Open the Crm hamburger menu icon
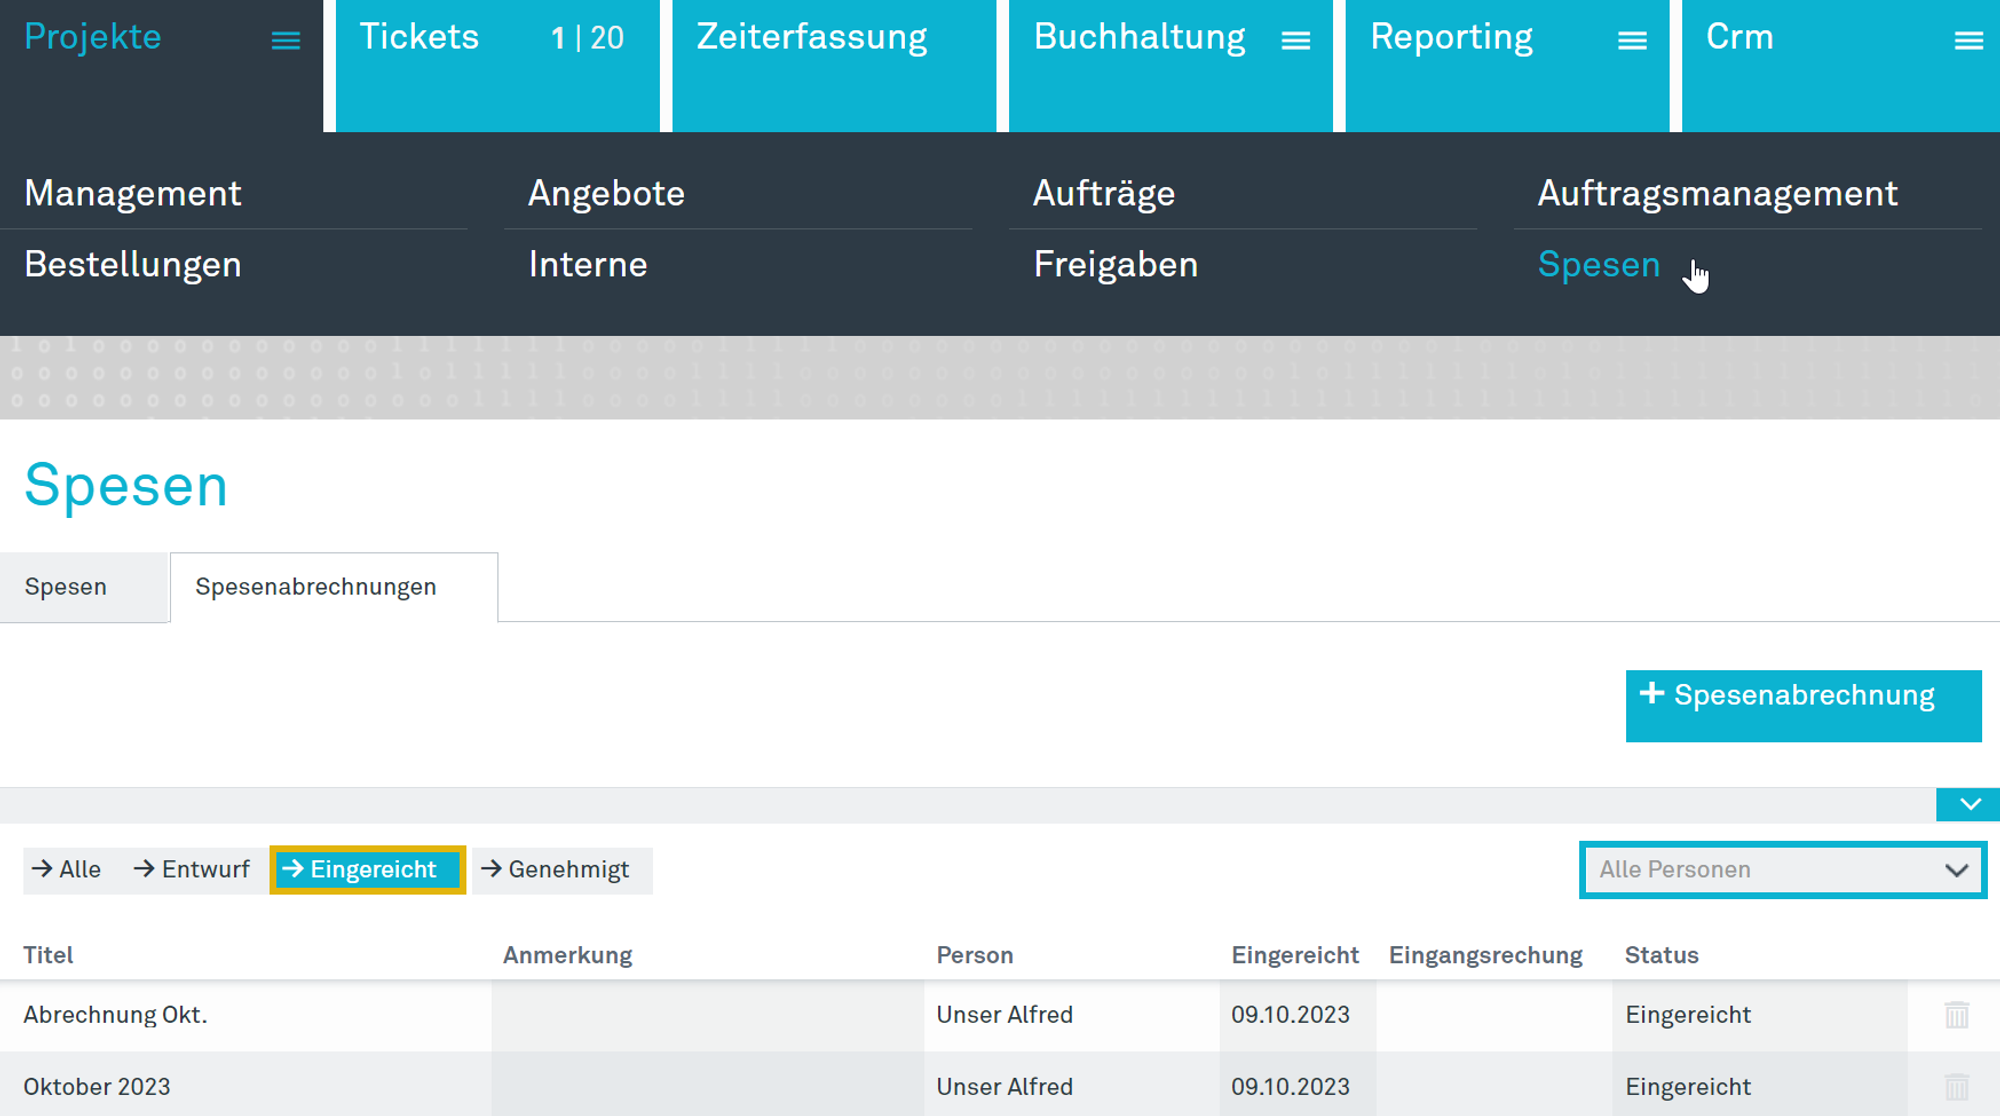This screenshot has width=2000, height=1116. click(x=1968, y=40)
